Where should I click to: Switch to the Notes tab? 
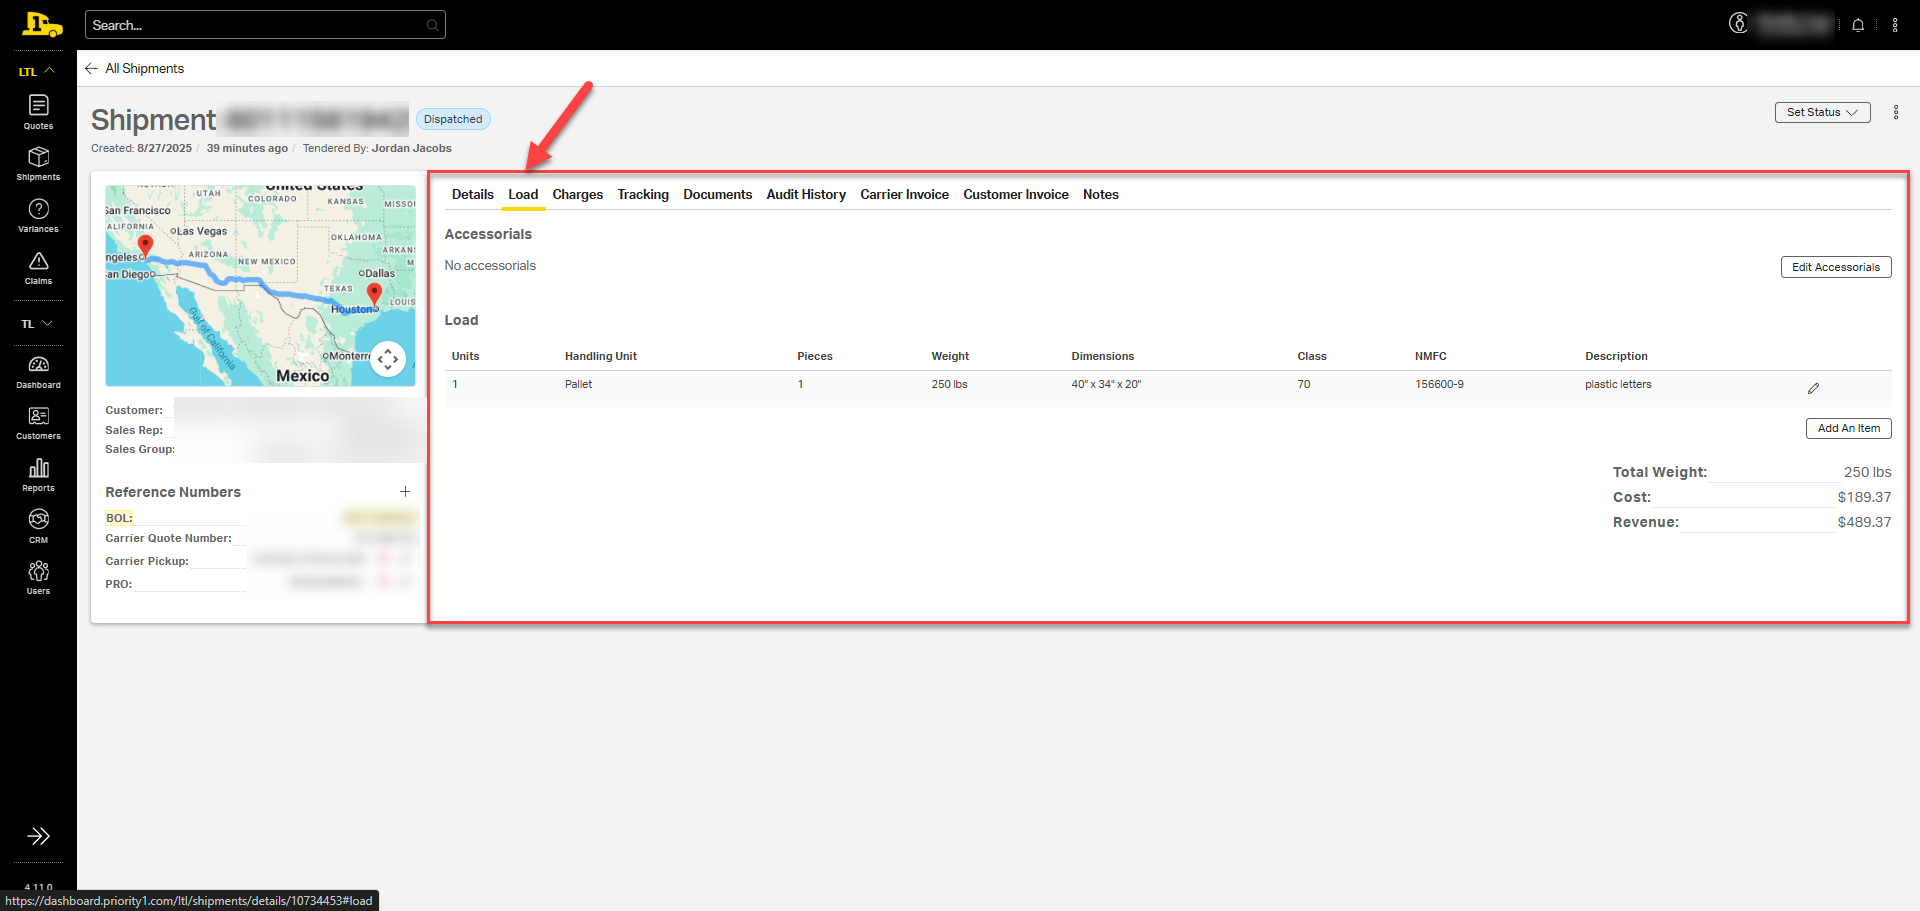click(1101, 194)
